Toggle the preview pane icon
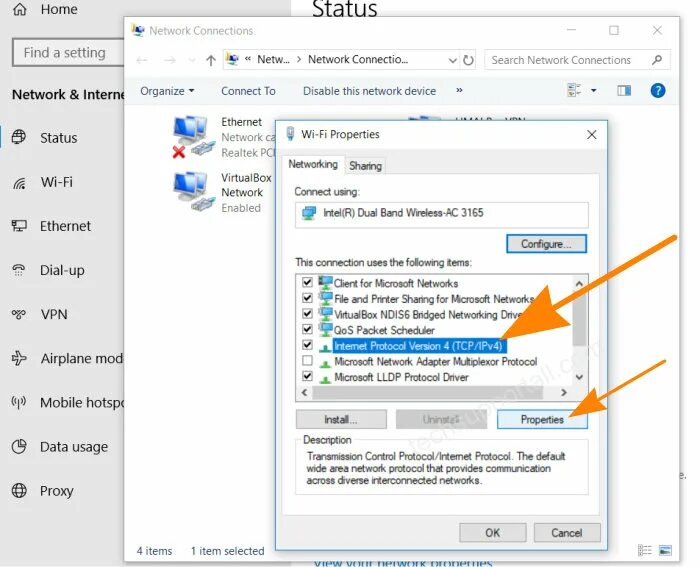 coord(624,91)
